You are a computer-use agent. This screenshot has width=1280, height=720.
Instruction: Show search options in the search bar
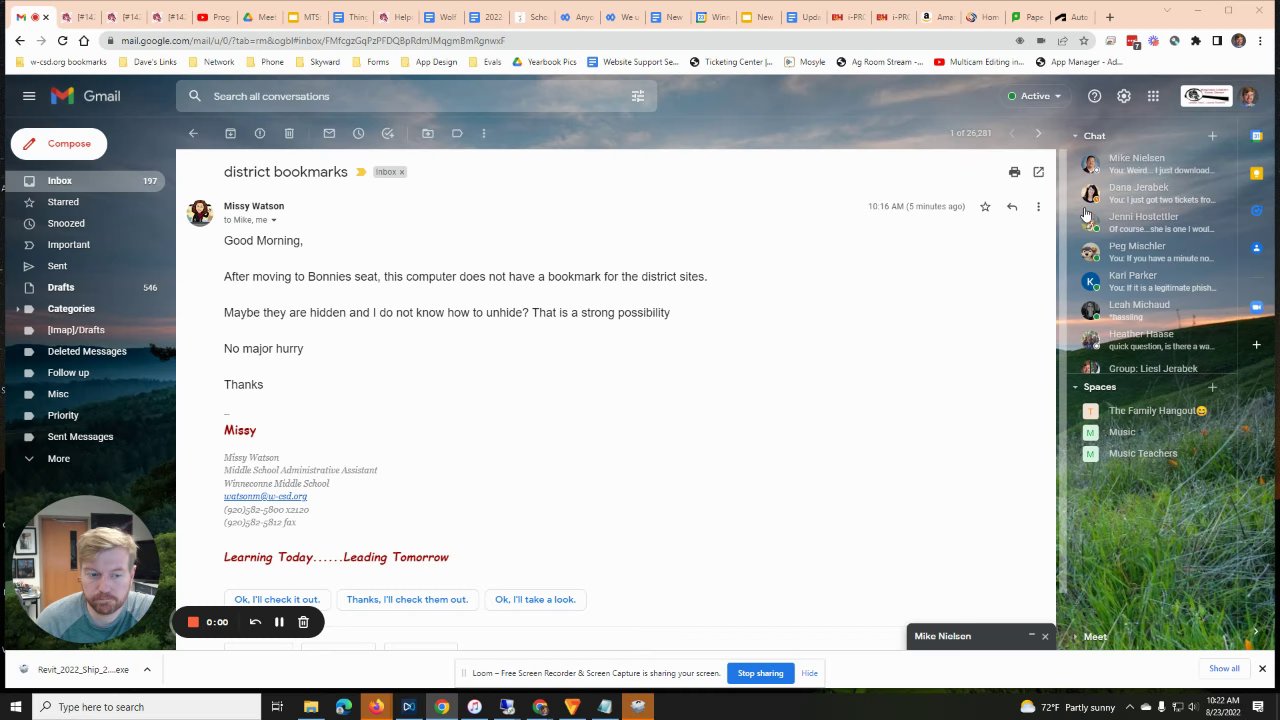(638, 96)
